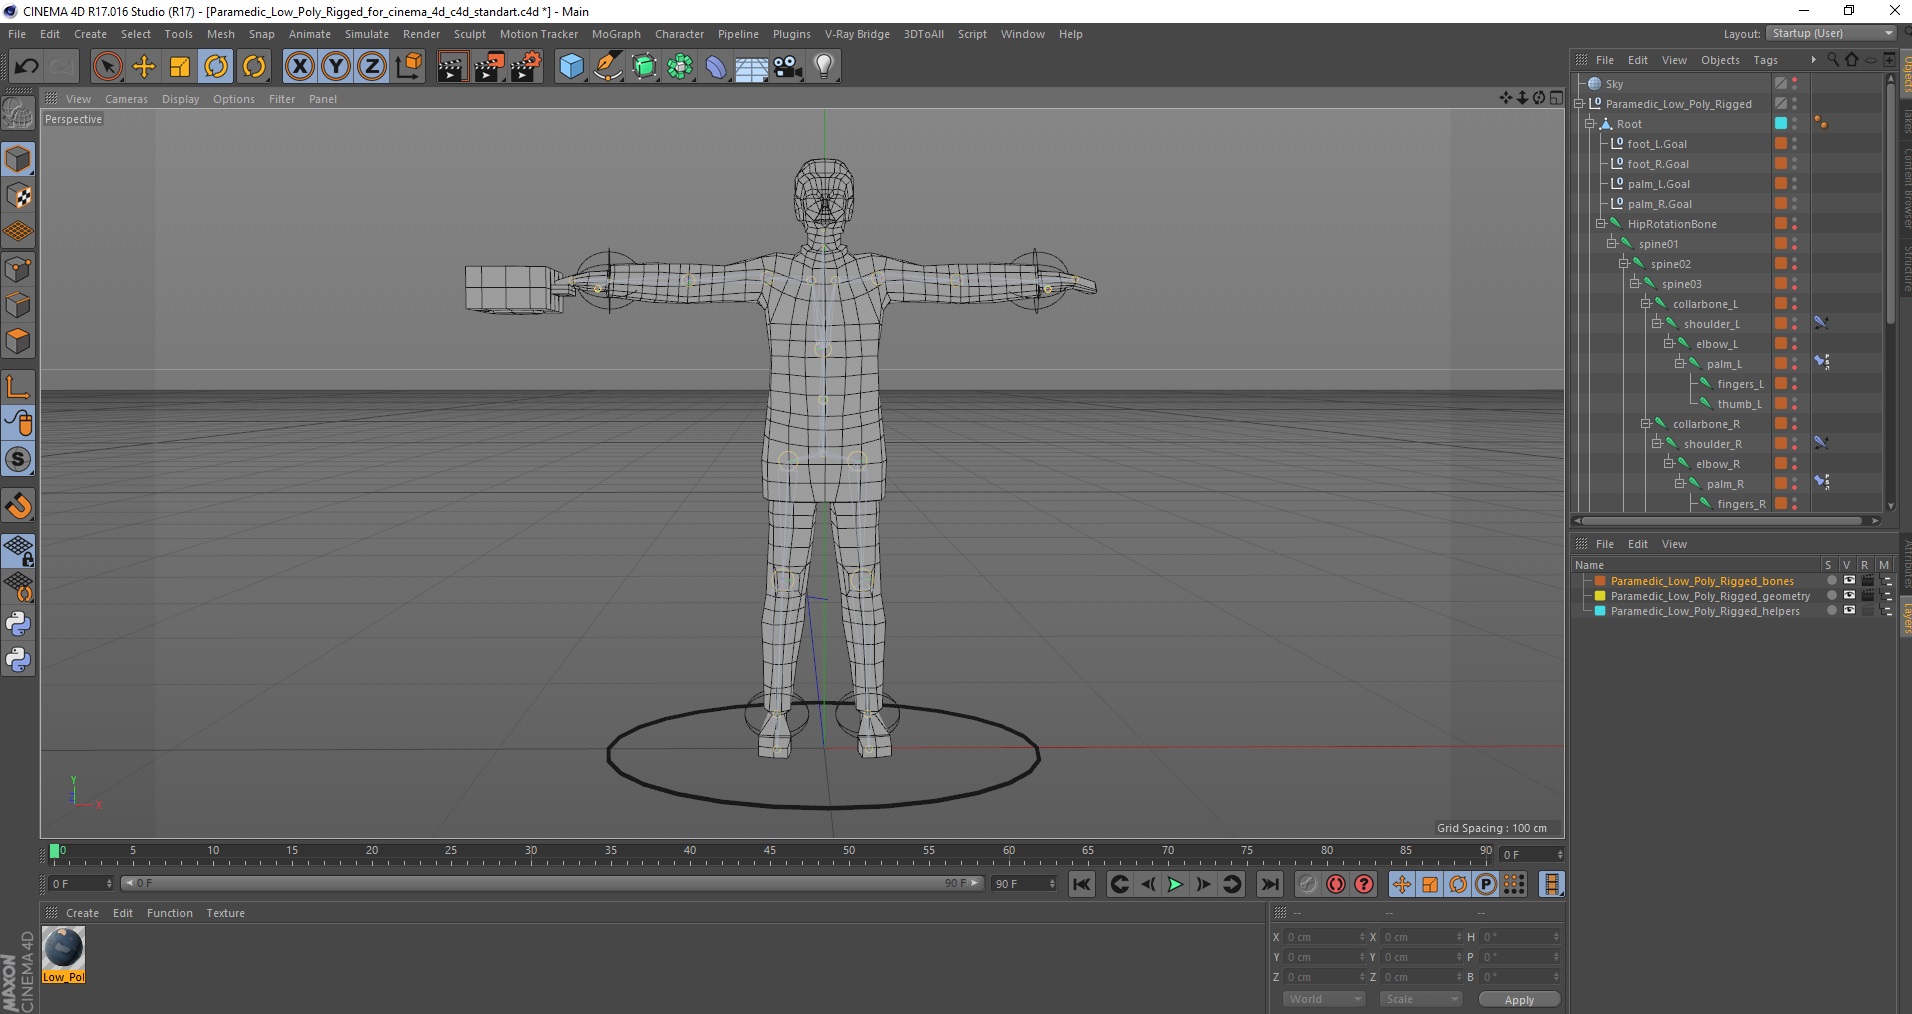Open the Character menu

click(x=679, y=34)
